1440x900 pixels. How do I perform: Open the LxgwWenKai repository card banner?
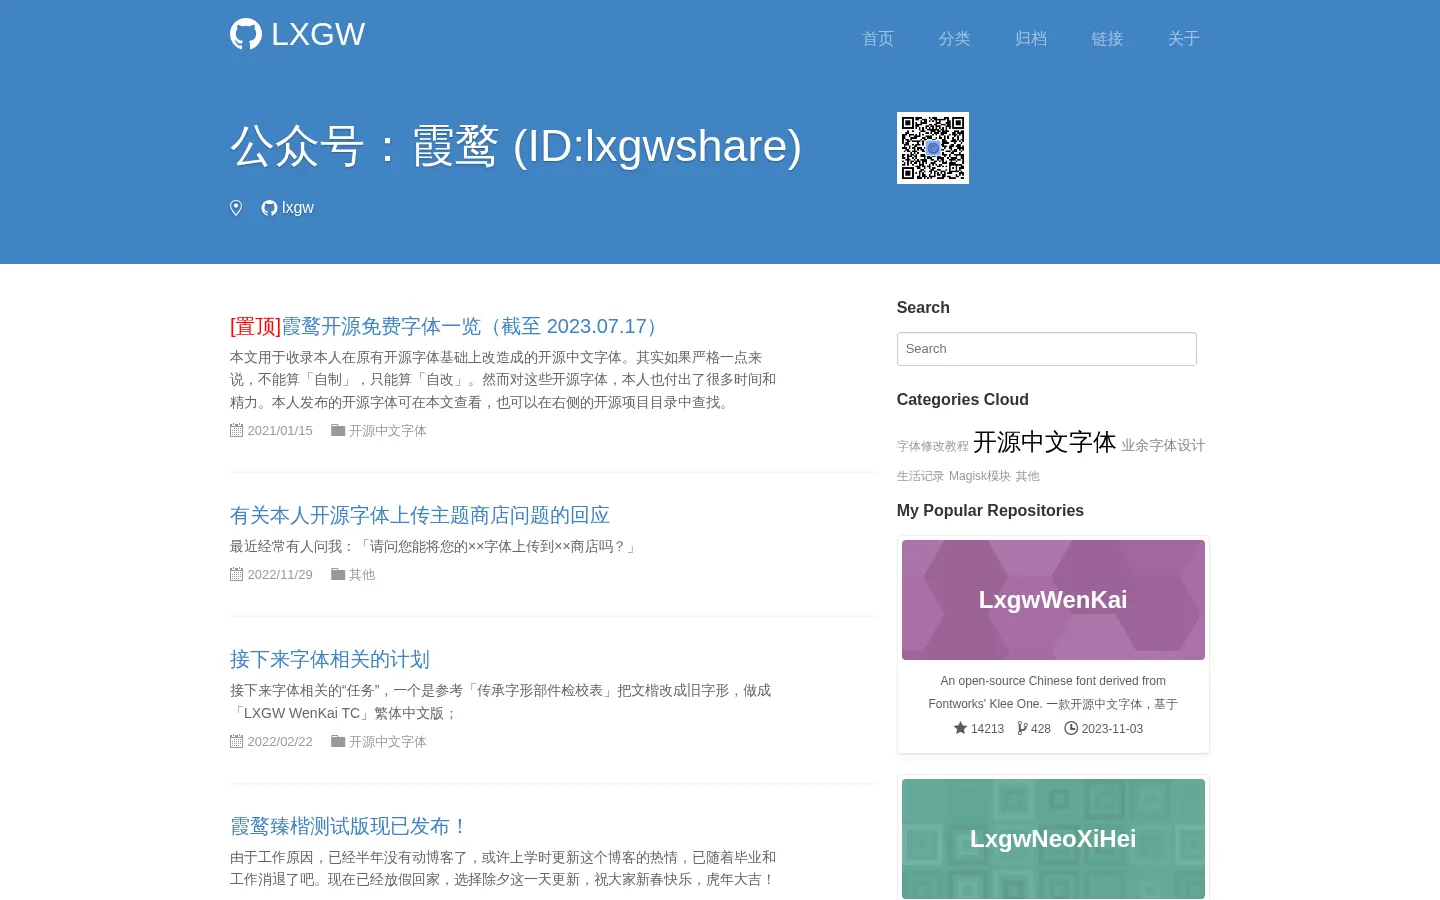[1053, 600]
